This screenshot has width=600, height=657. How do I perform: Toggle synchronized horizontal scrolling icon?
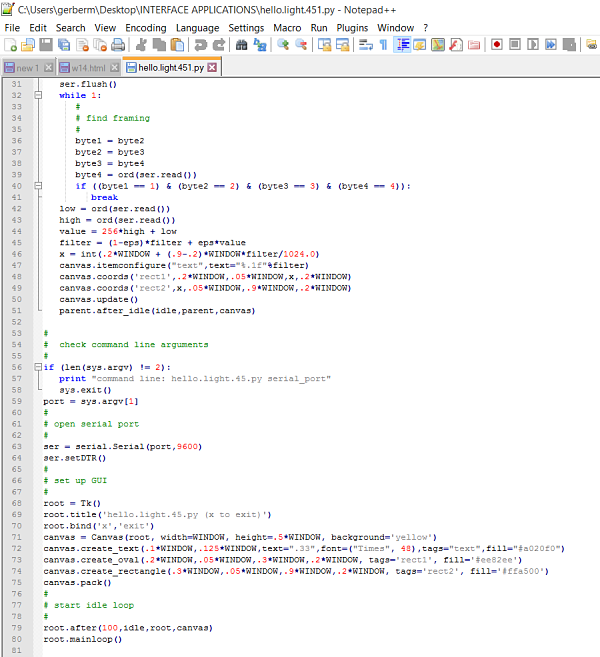342,44
